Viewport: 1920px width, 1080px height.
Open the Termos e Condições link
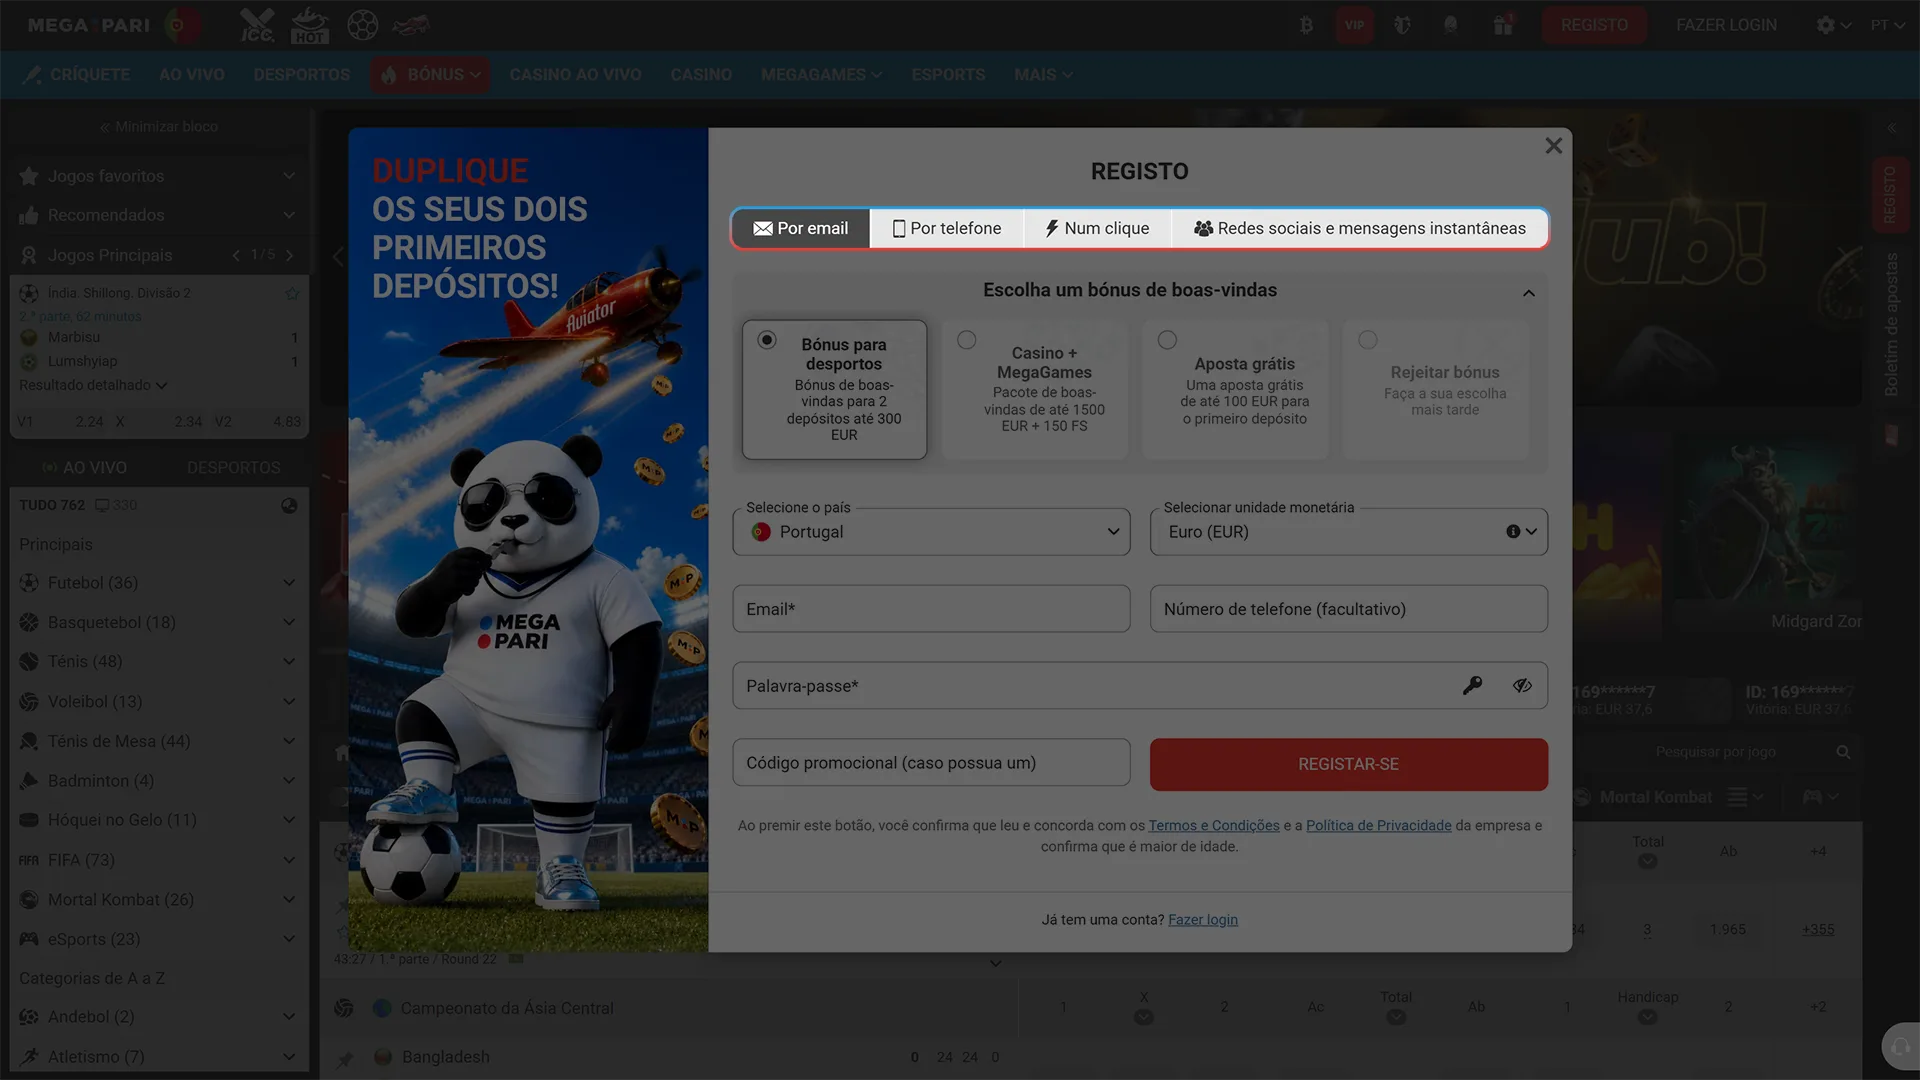(1214, 826)
